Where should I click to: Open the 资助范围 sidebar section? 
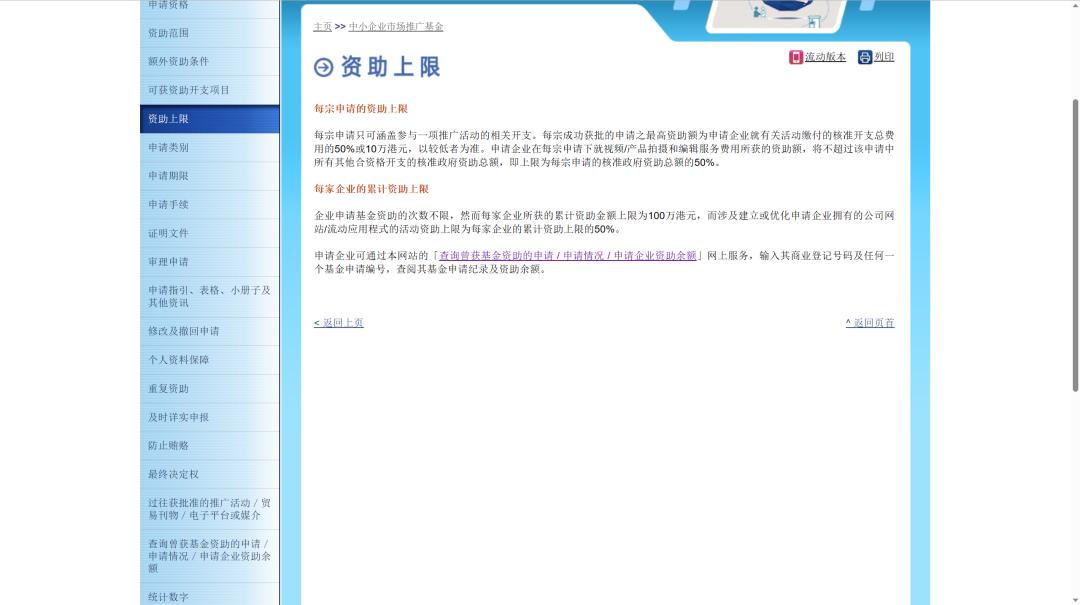tap(170, 32)
